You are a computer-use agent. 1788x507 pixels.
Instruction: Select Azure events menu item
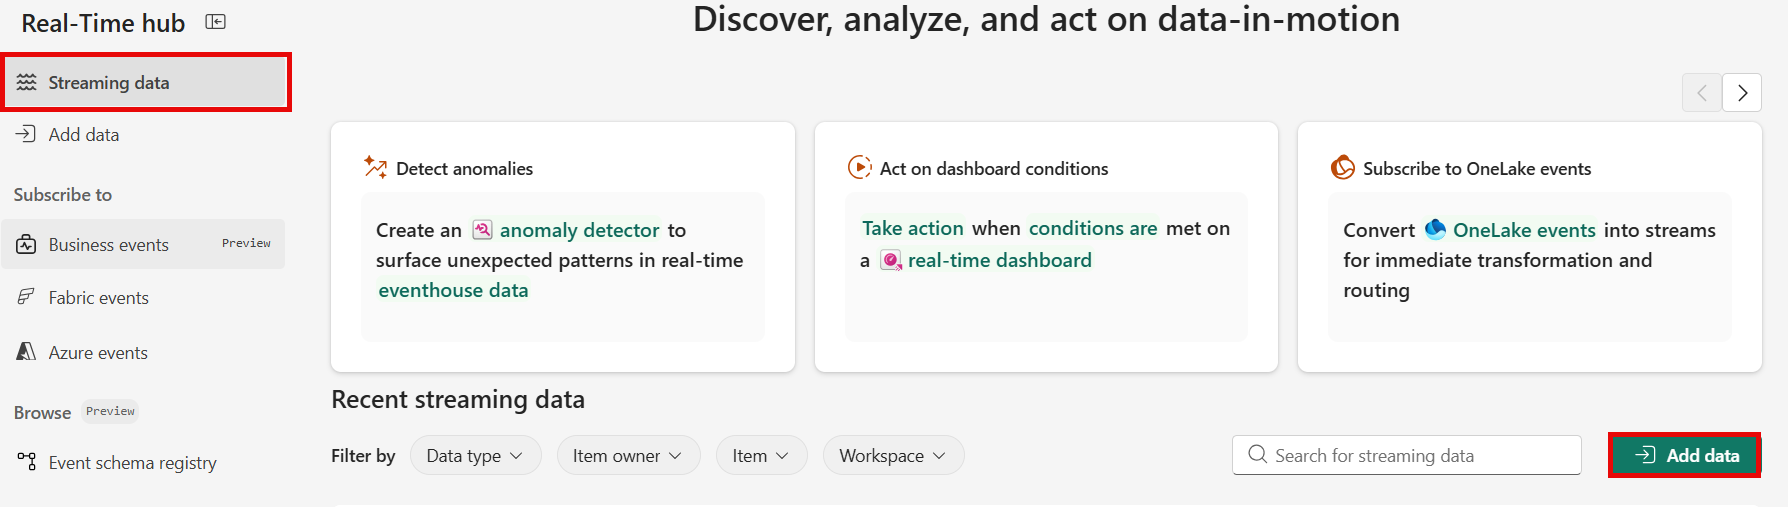click(x=98, y=352)
